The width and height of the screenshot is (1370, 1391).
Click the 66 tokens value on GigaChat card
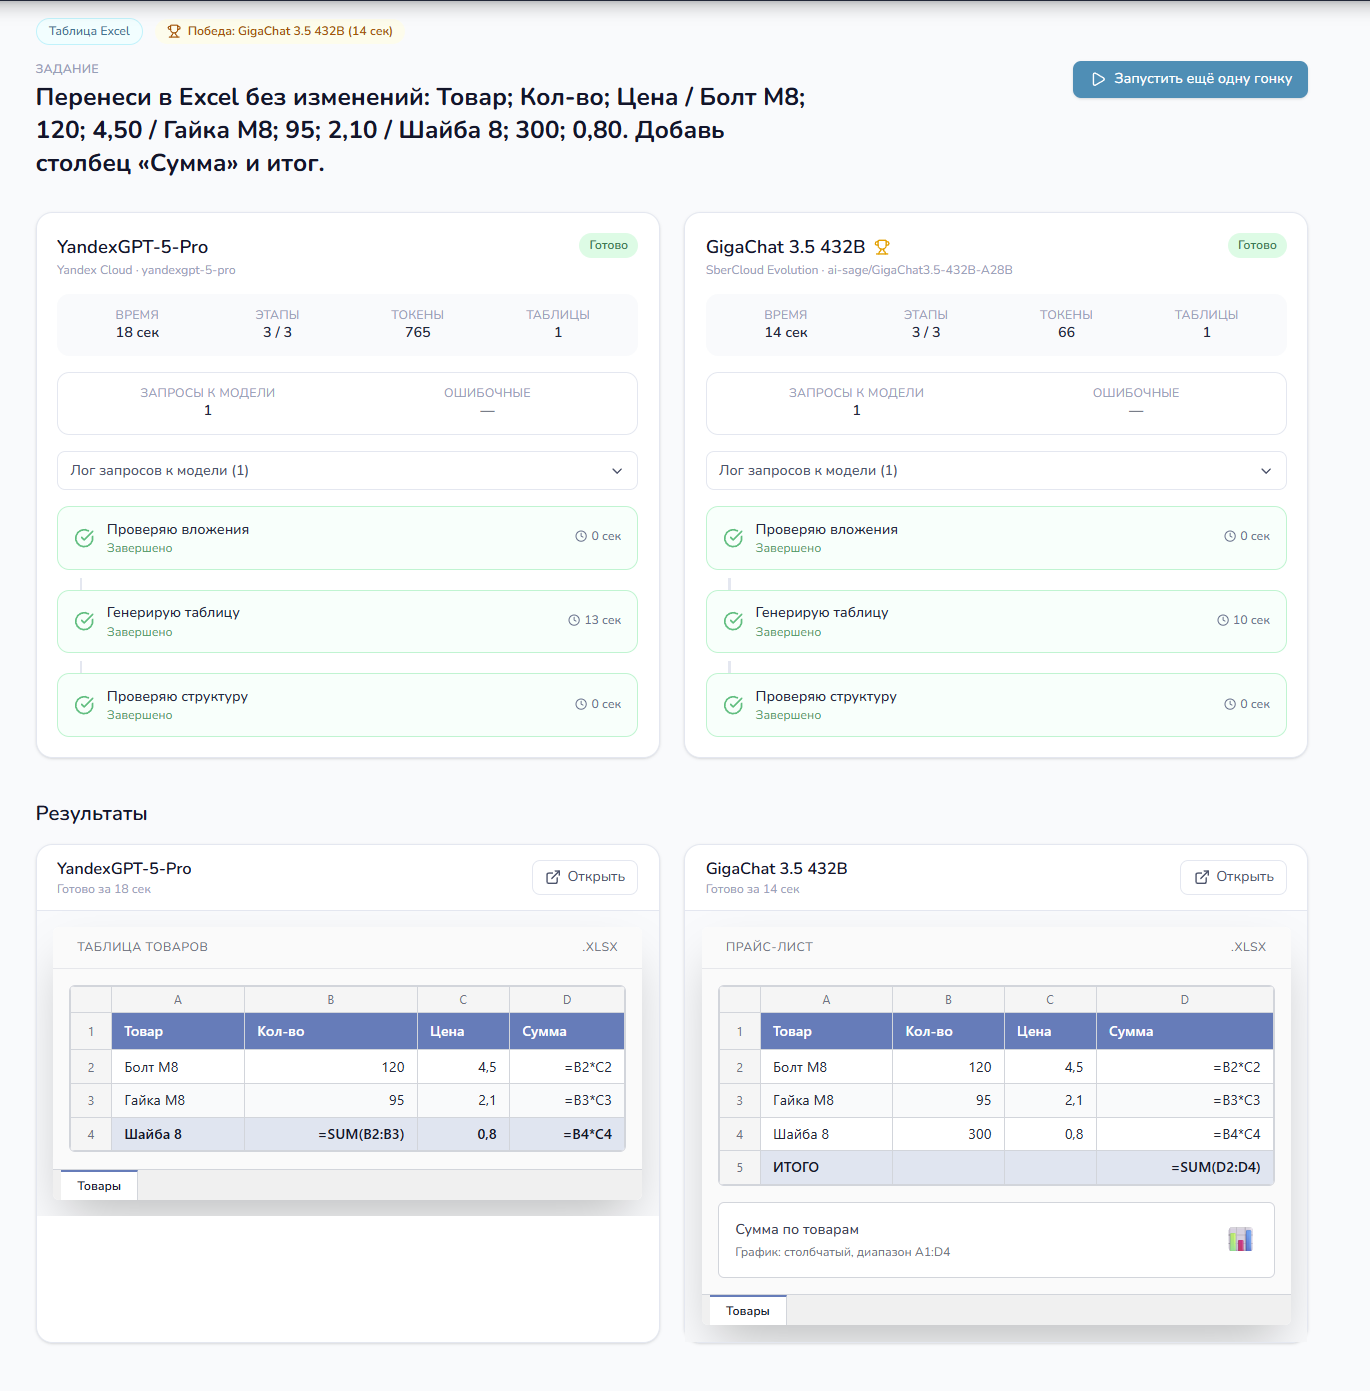(1067, 332)
